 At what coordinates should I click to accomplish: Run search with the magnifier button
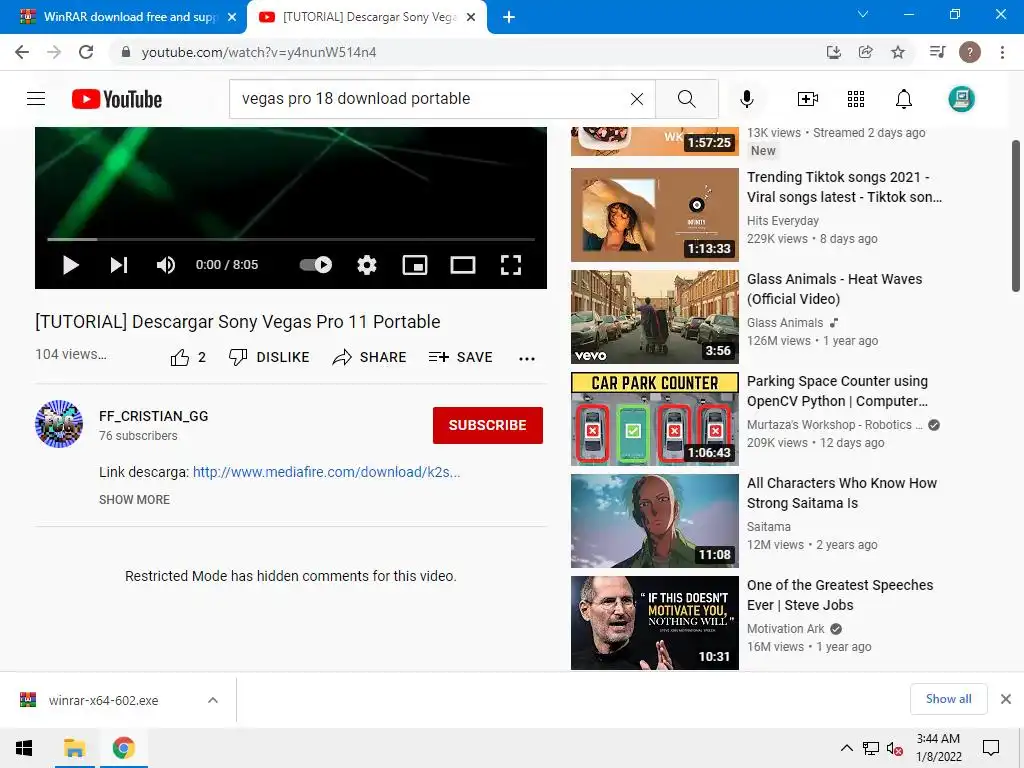pos(686,99)
